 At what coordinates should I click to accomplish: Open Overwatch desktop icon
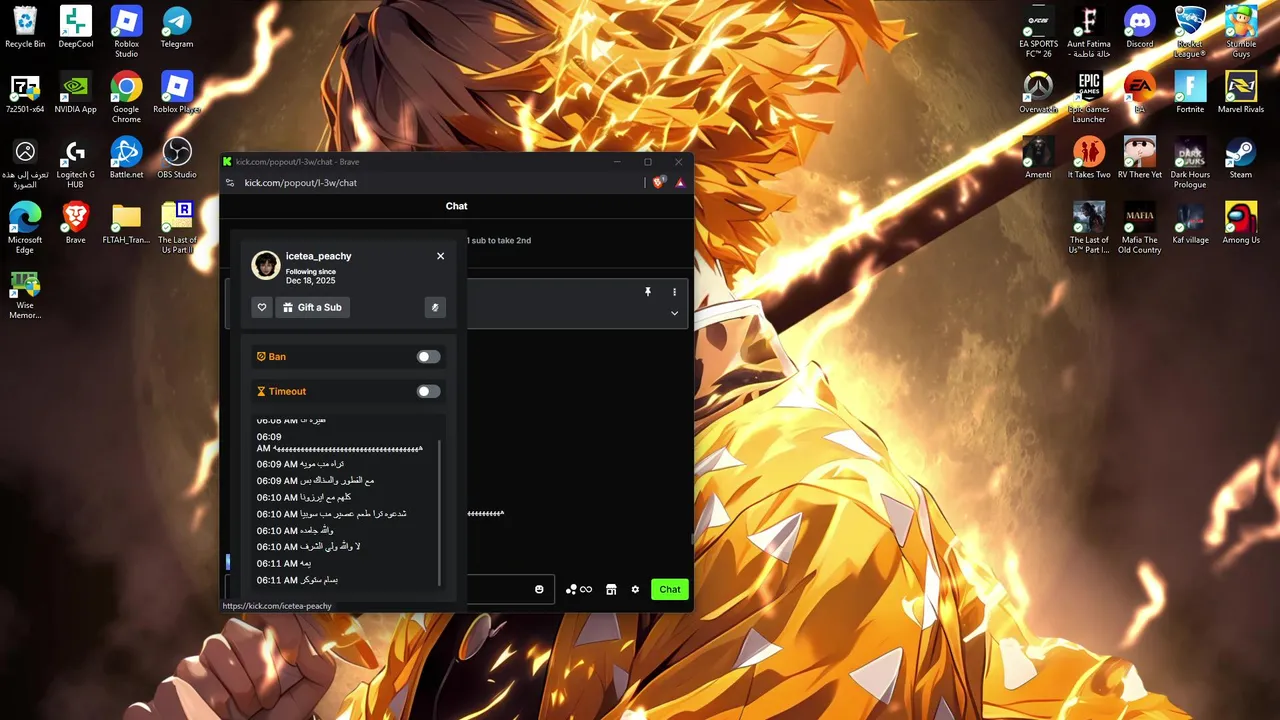(1038, 93)
